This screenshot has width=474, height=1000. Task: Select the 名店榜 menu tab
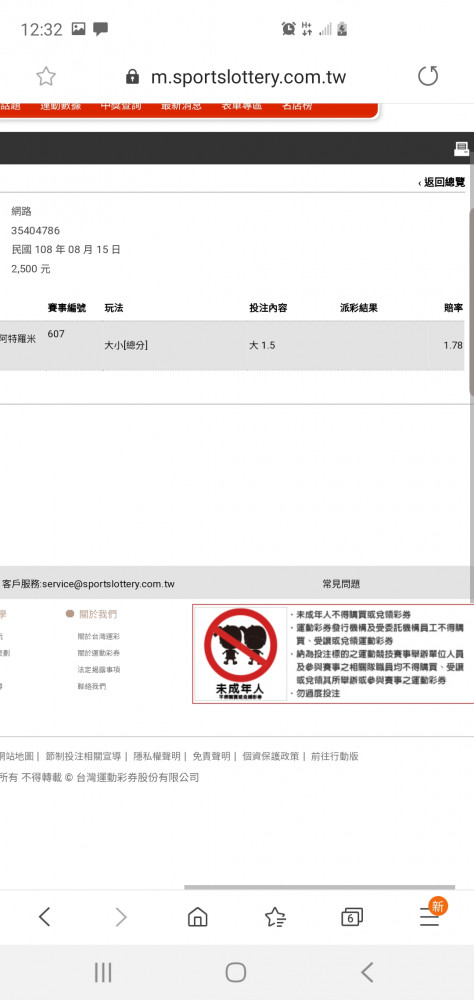tap(297, 106)
